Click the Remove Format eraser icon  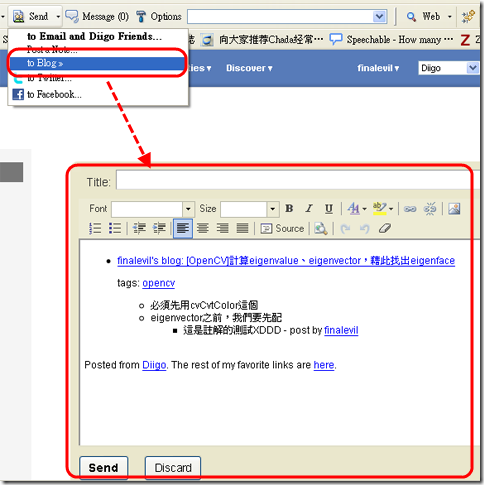(x=385, y=229)
